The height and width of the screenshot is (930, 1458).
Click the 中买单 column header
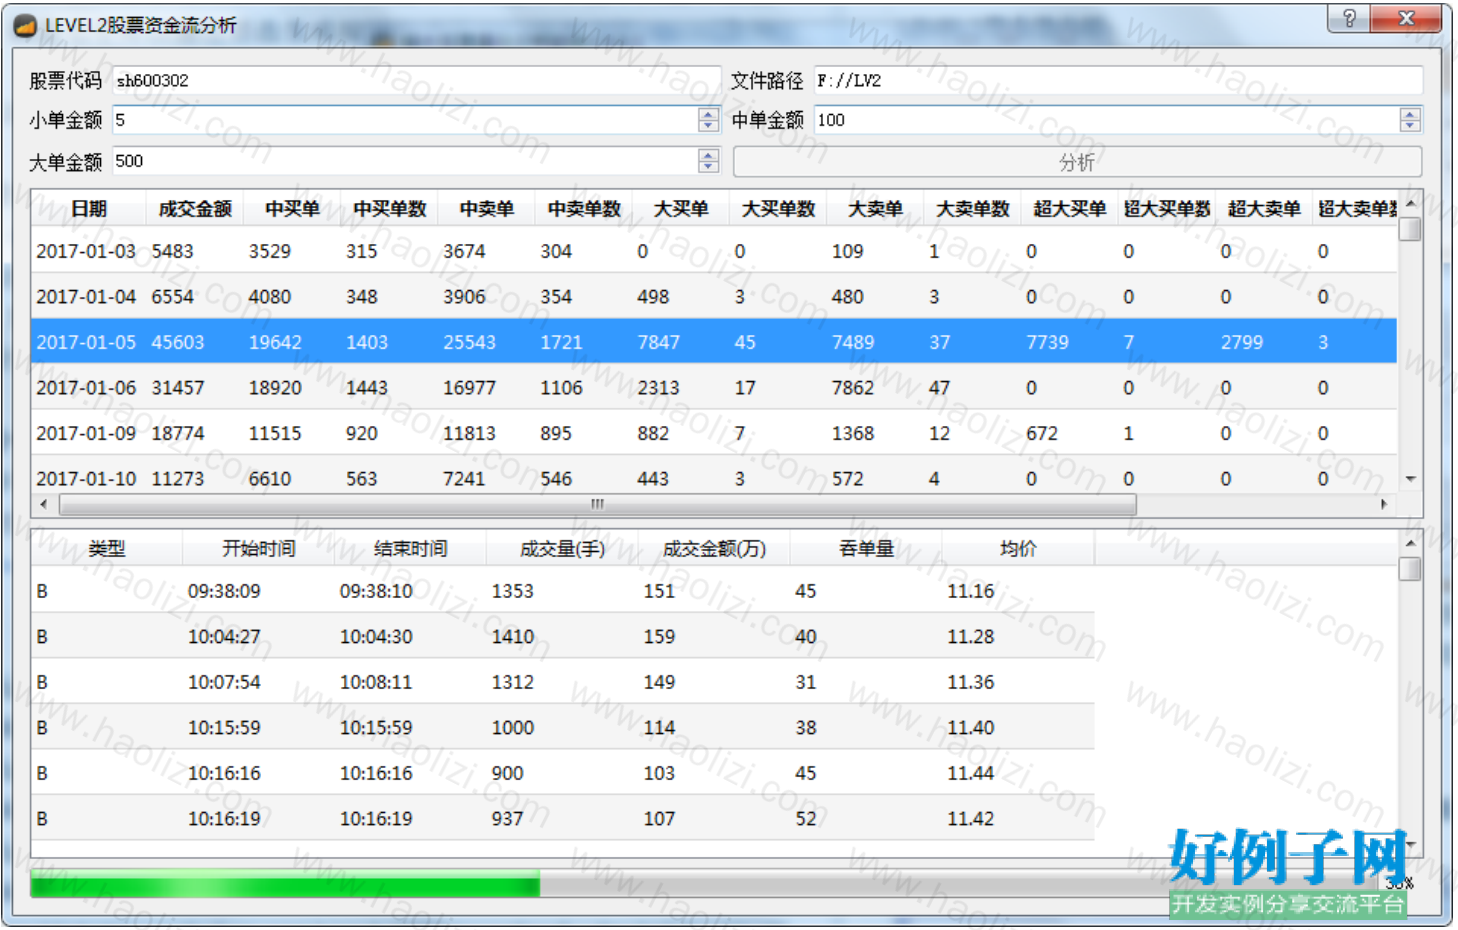[292, 209]
